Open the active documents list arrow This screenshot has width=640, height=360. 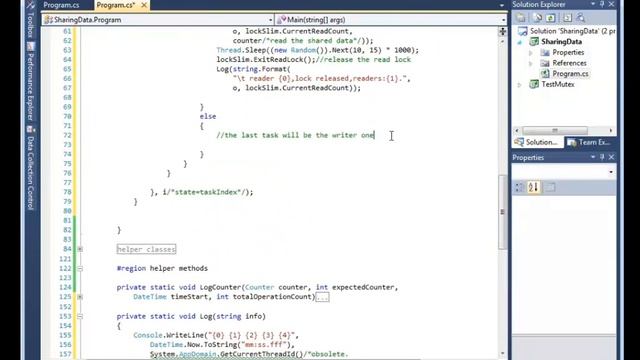[x=502, y=5]
